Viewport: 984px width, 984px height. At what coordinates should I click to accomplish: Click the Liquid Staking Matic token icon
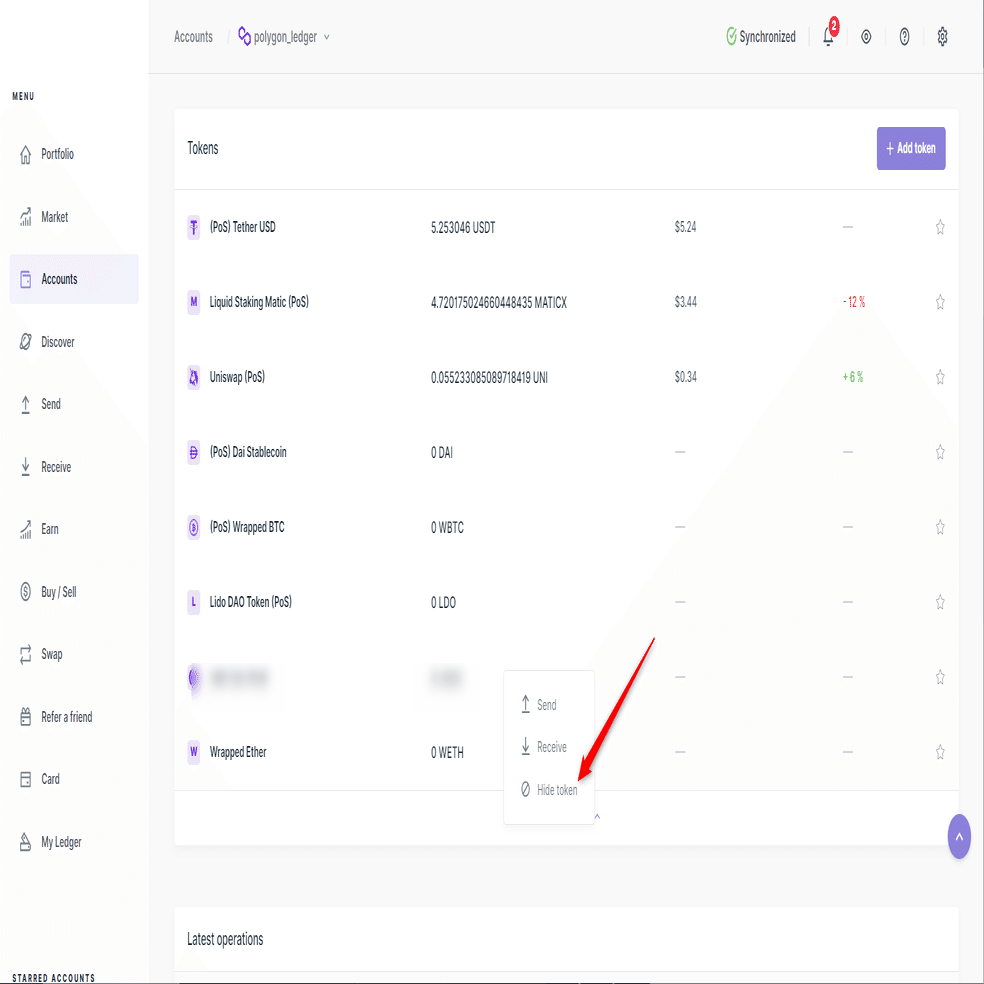(x=194, y=302)
